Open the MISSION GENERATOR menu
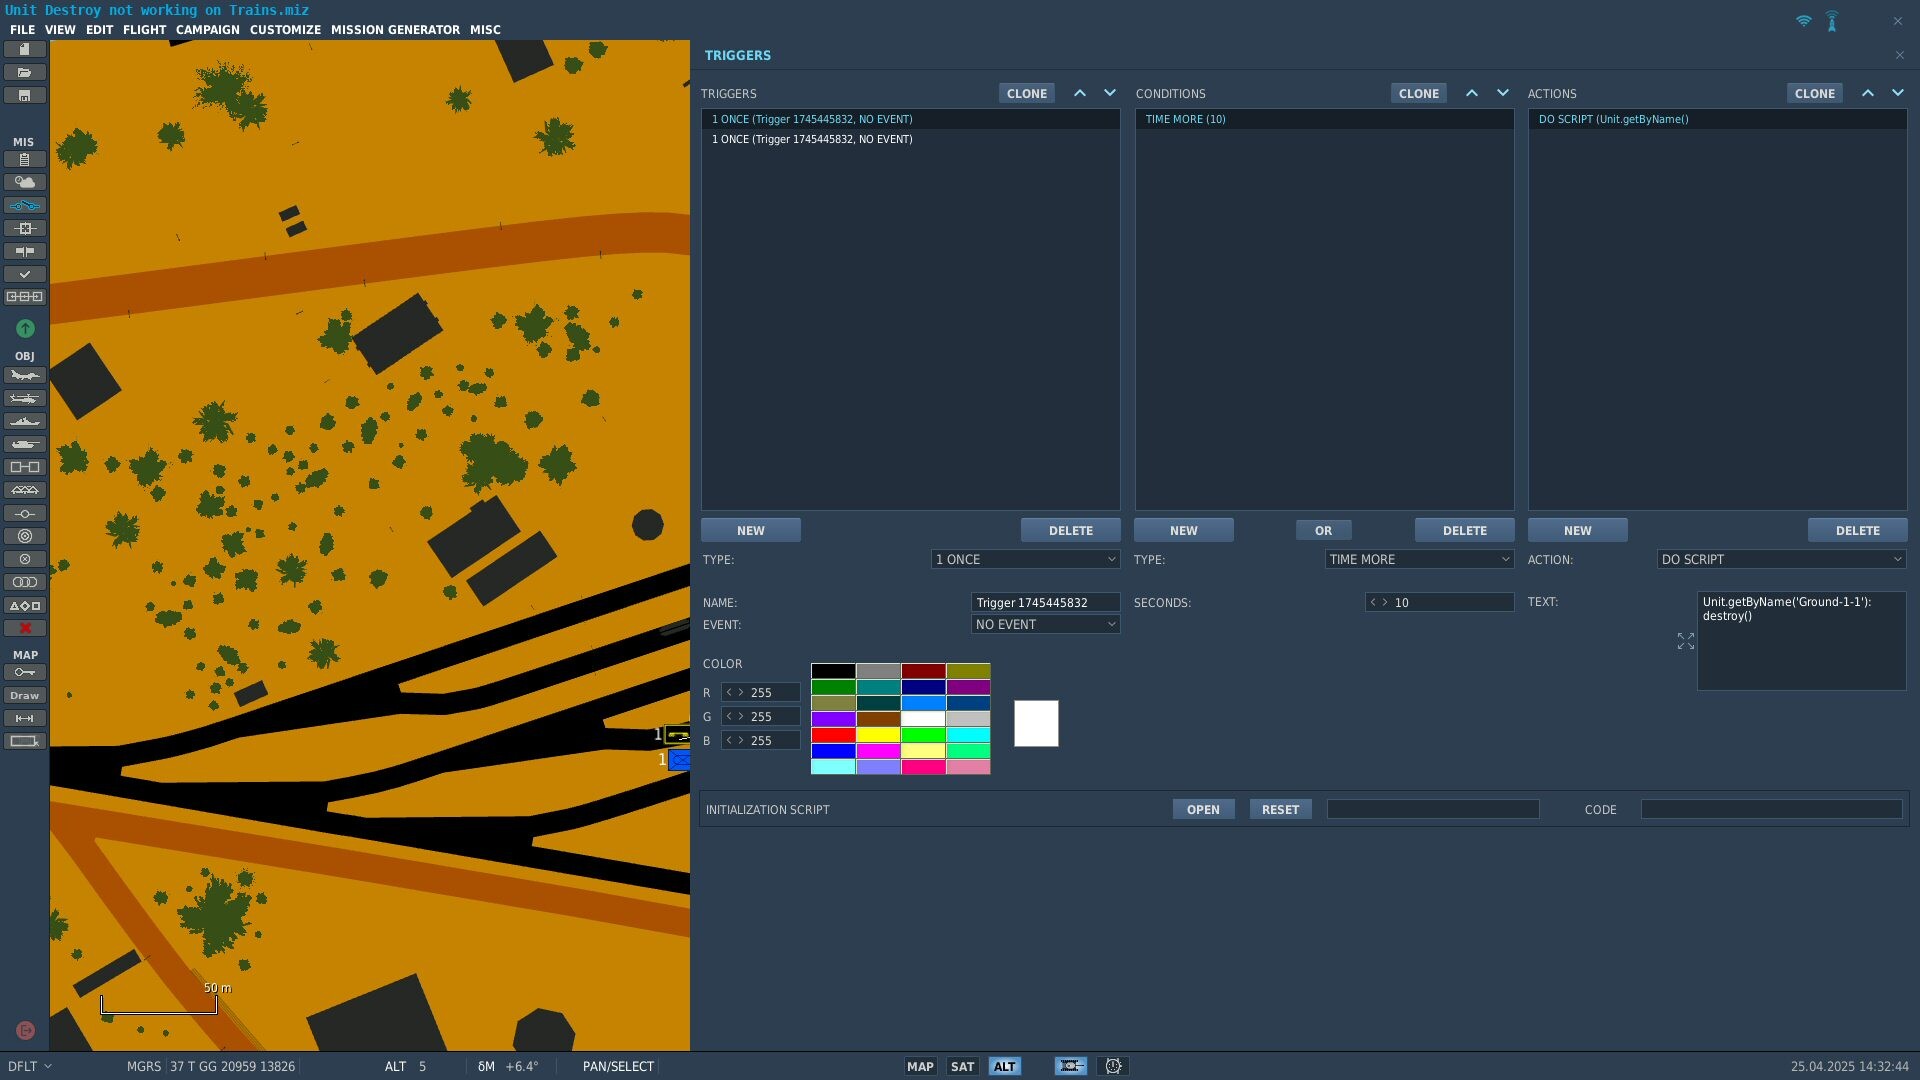The width and height of the screenshot is (1920, 1080). [395, 30]
